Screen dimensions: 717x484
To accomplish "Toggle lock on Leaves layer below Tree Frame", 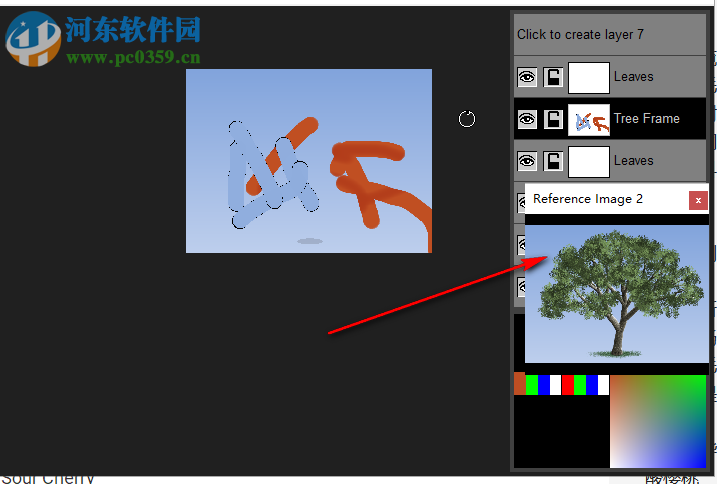I will click(553, 161).
